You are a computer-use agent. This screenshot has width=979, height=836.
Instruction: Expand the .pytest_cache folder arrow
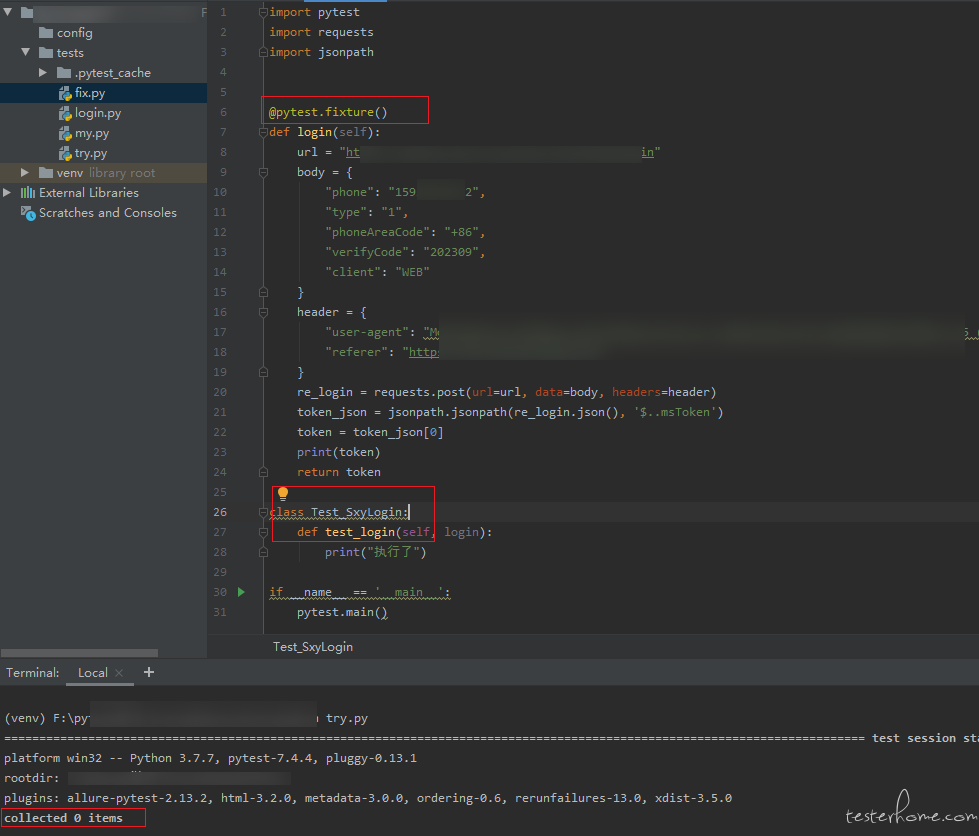[x=42, y=72]
